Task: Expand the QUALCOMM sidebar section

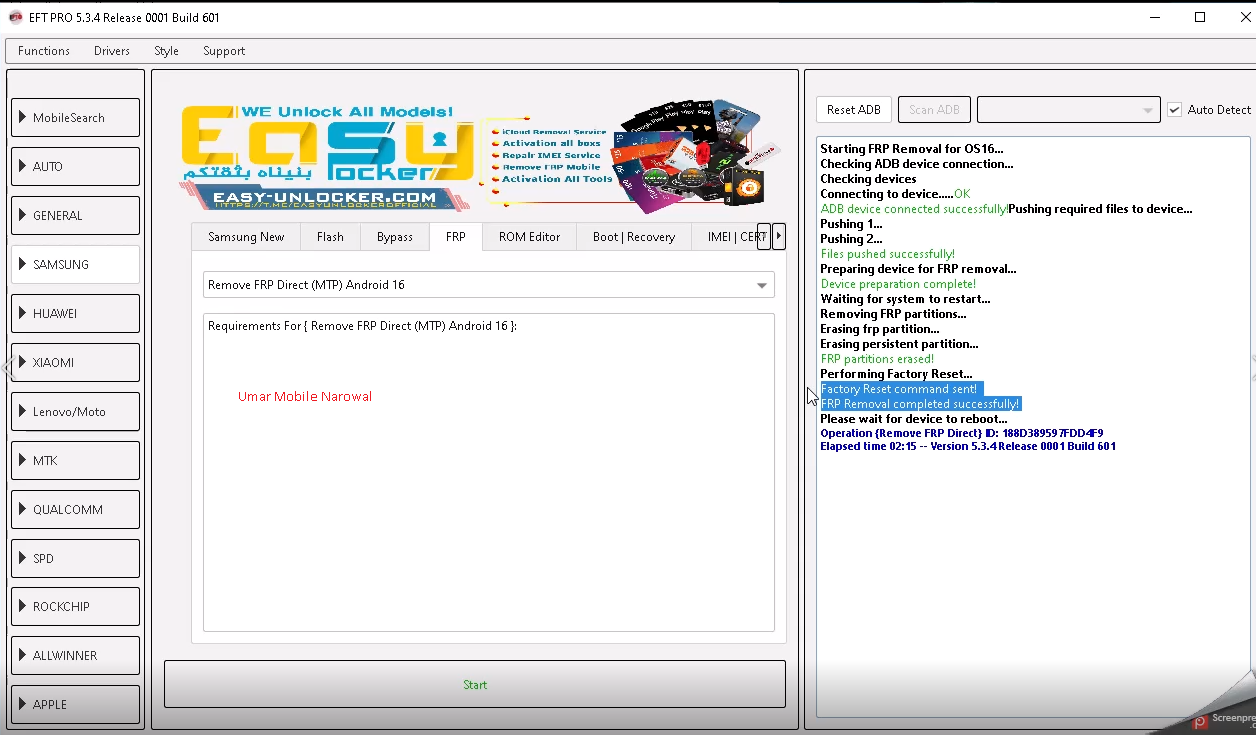Action: tap(75, 510)
